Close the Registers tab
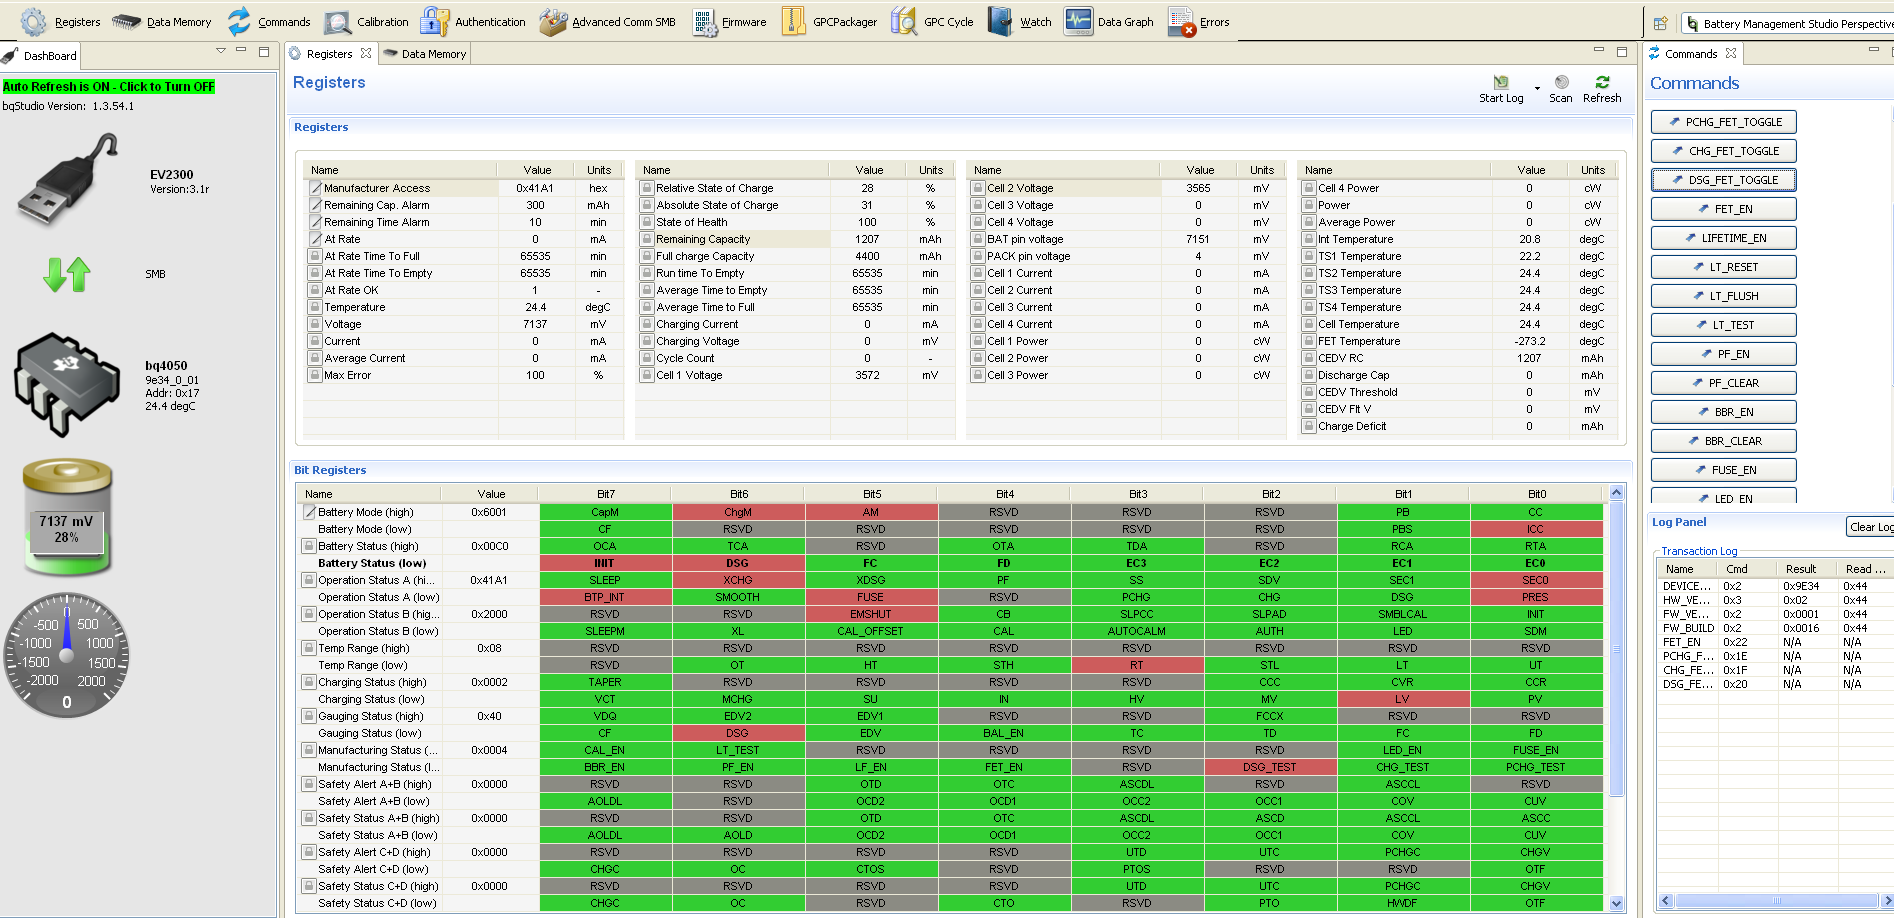1894x918 pixels. pos(366,54)
